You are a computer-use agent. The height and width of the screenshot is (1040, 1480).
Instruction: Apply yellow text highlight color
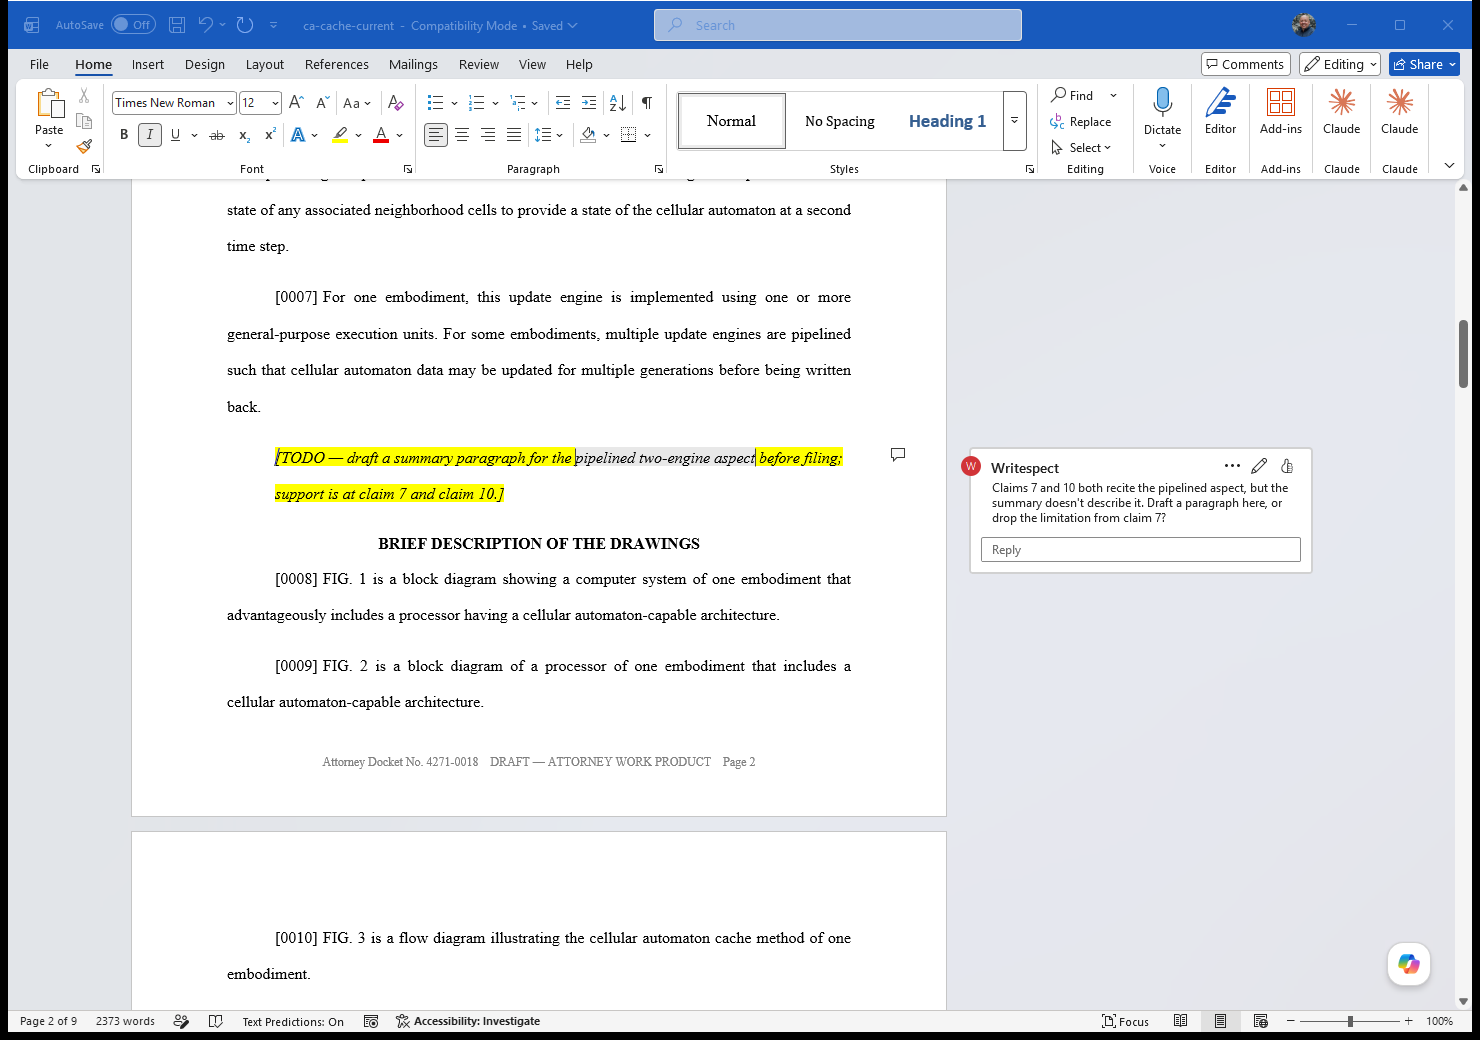pyautogui.click(x=340, y=135)
